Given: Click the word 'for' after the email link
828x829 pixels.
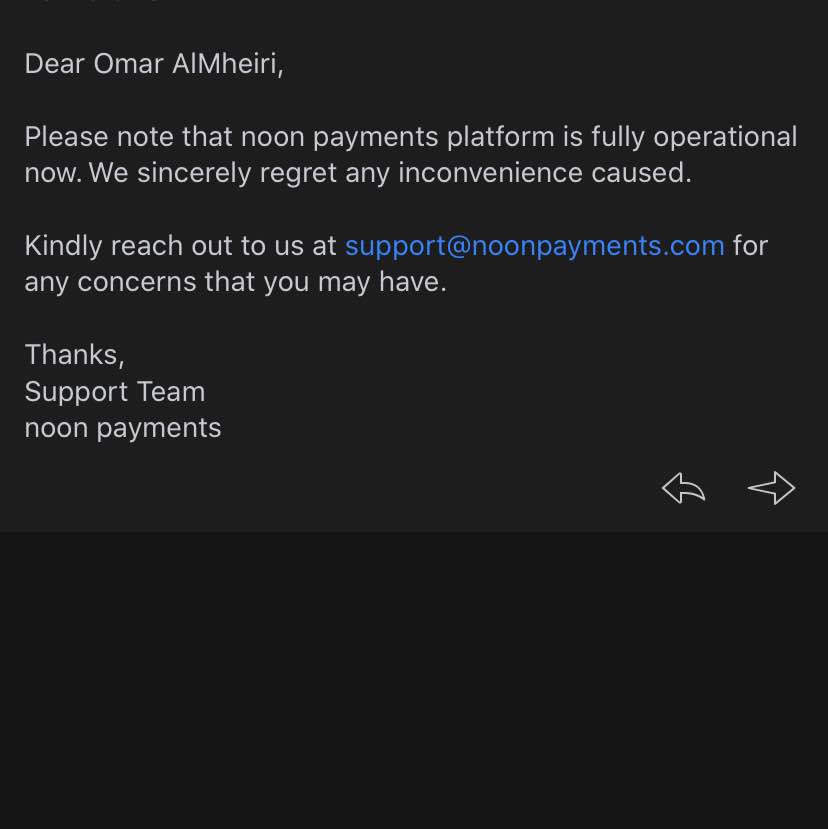Looking at the screenshot, I should (x=750, y=246).
